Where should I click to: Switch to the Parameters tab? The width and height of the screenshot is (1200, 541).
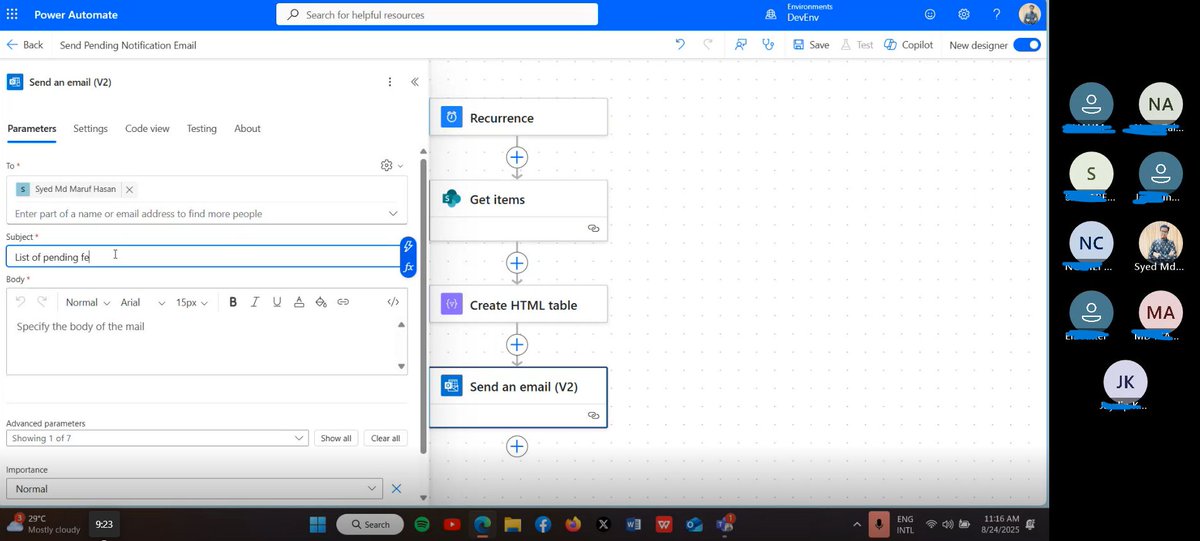[x=32, y=129]
